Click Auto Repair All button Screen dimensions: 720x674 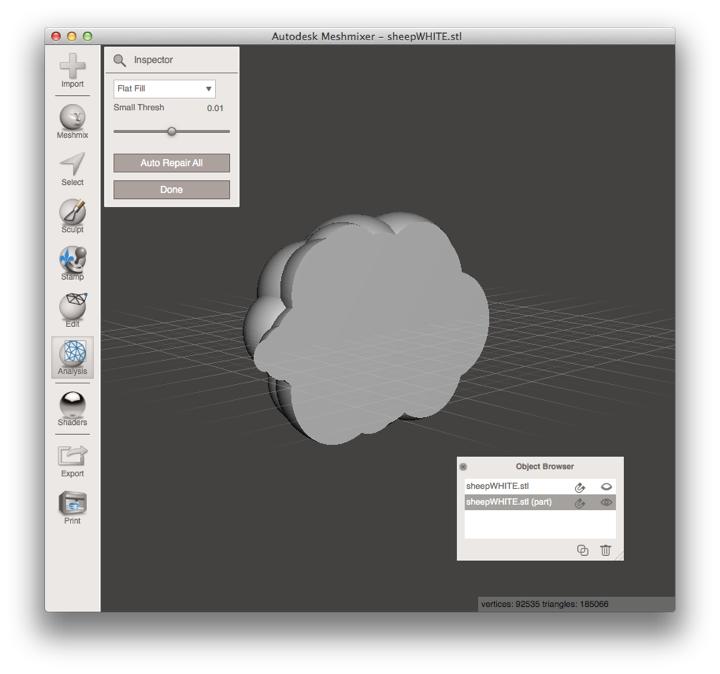pyautogui.click(x=171, y=163)
